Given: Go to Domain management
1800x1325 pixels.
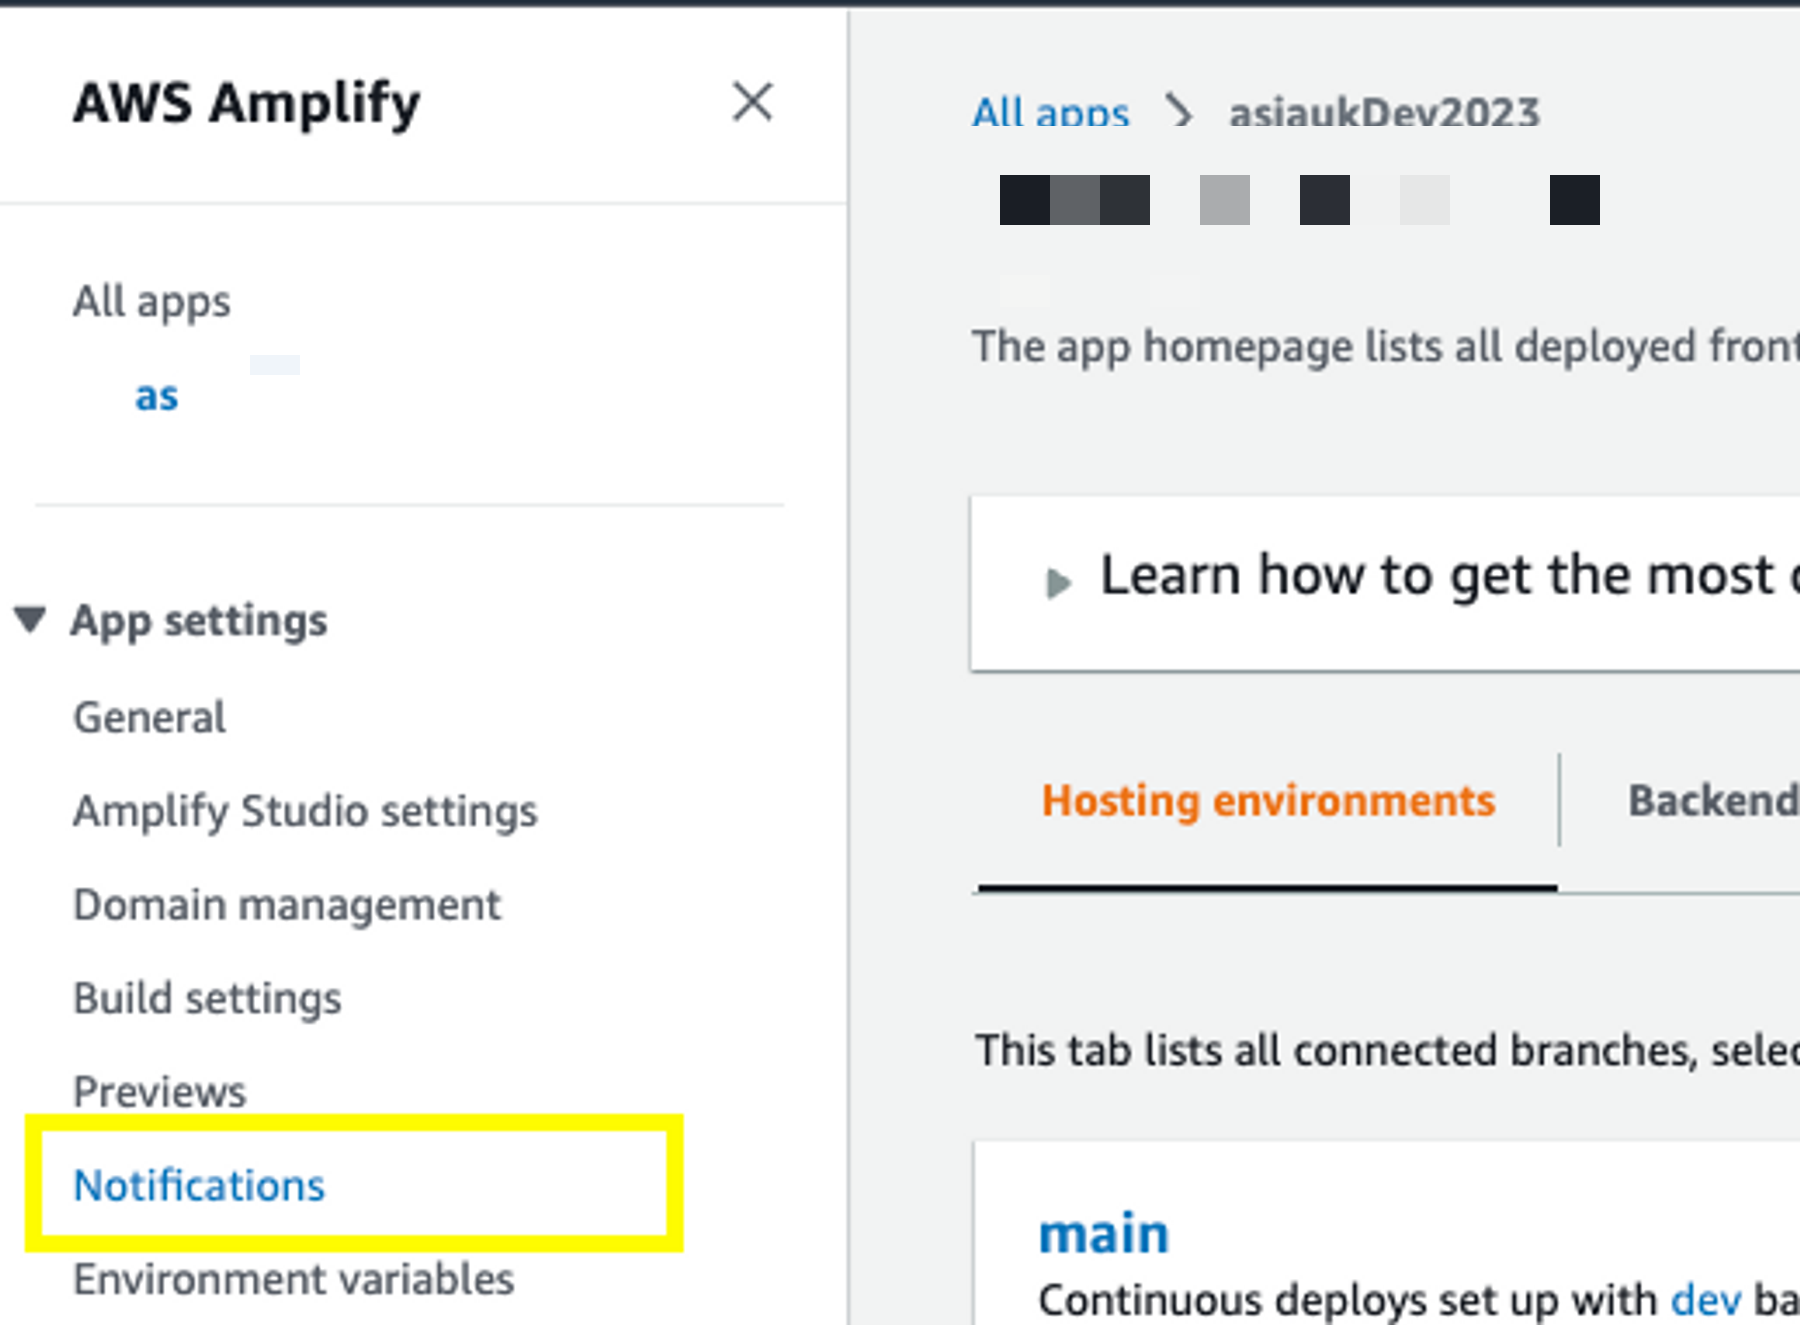Looking at the screenshot, I should pyautogui.click(x=287, y=905).
